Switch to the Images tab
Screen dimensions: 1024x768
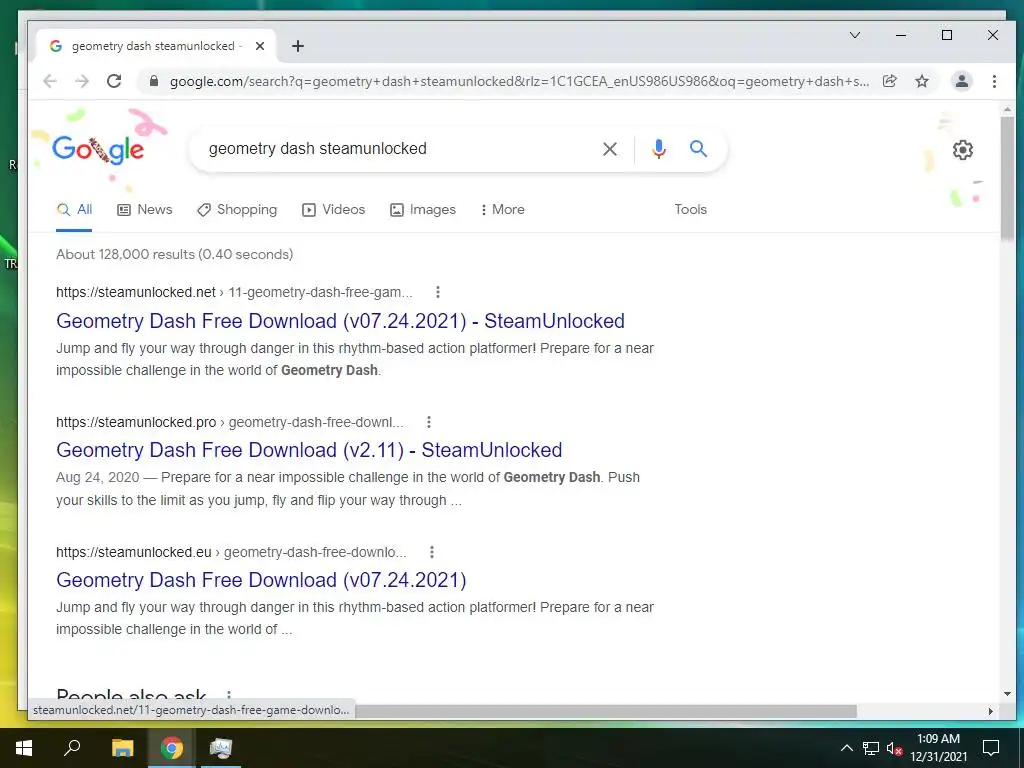pyautogui.click(x=423, y=210)
